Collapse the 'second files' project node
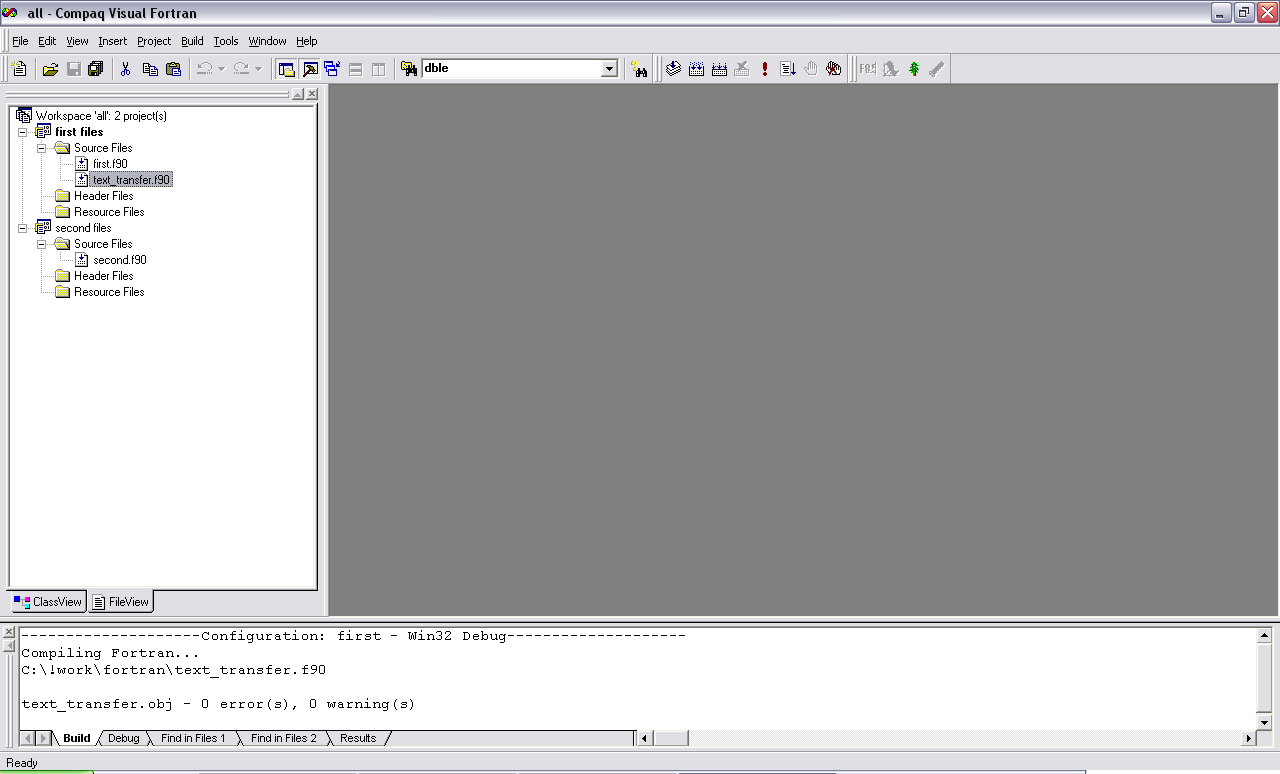The image size is (1280, 774). (23, 228)
